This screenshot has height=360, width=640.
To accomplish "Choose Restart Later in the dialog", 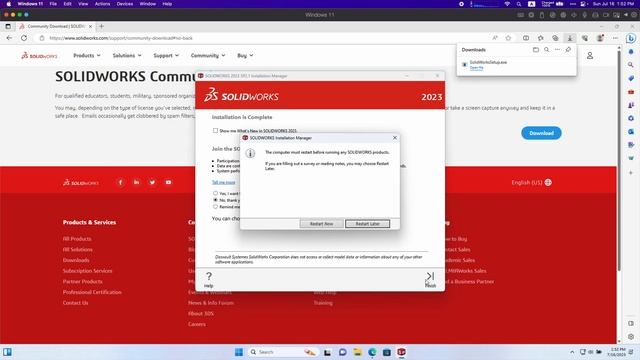I will click(x=367, y=224).
